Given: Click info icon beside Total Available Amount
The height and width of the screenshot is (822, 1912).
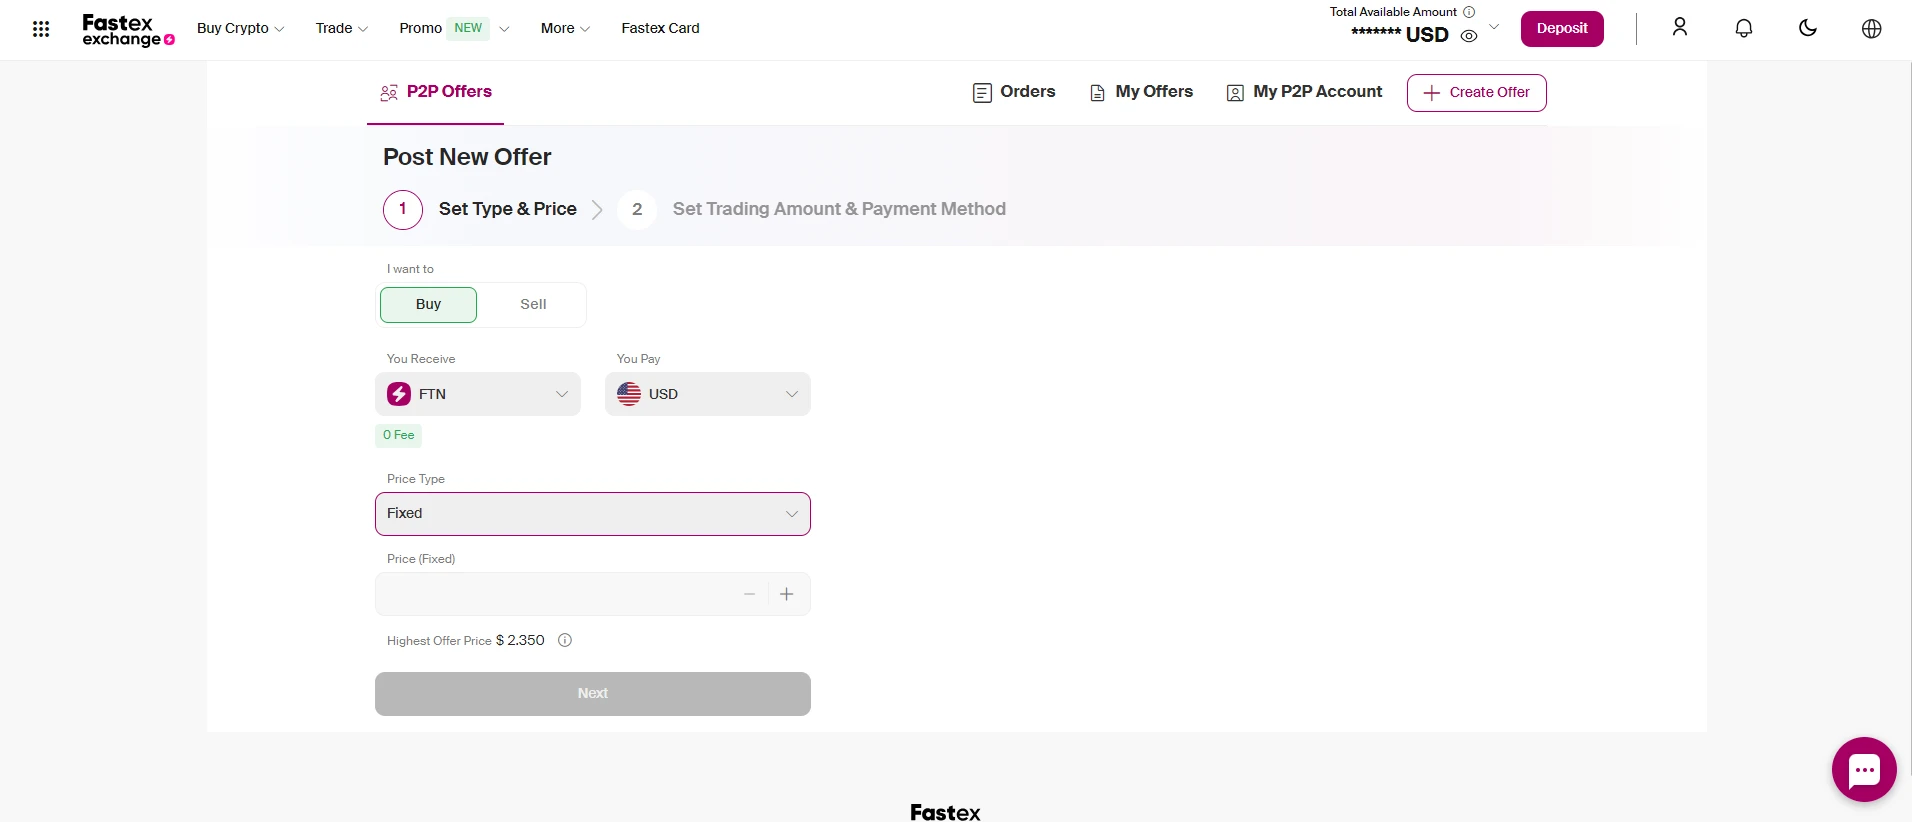Looking at the screenshot, I should click(x=1469, y=12).
